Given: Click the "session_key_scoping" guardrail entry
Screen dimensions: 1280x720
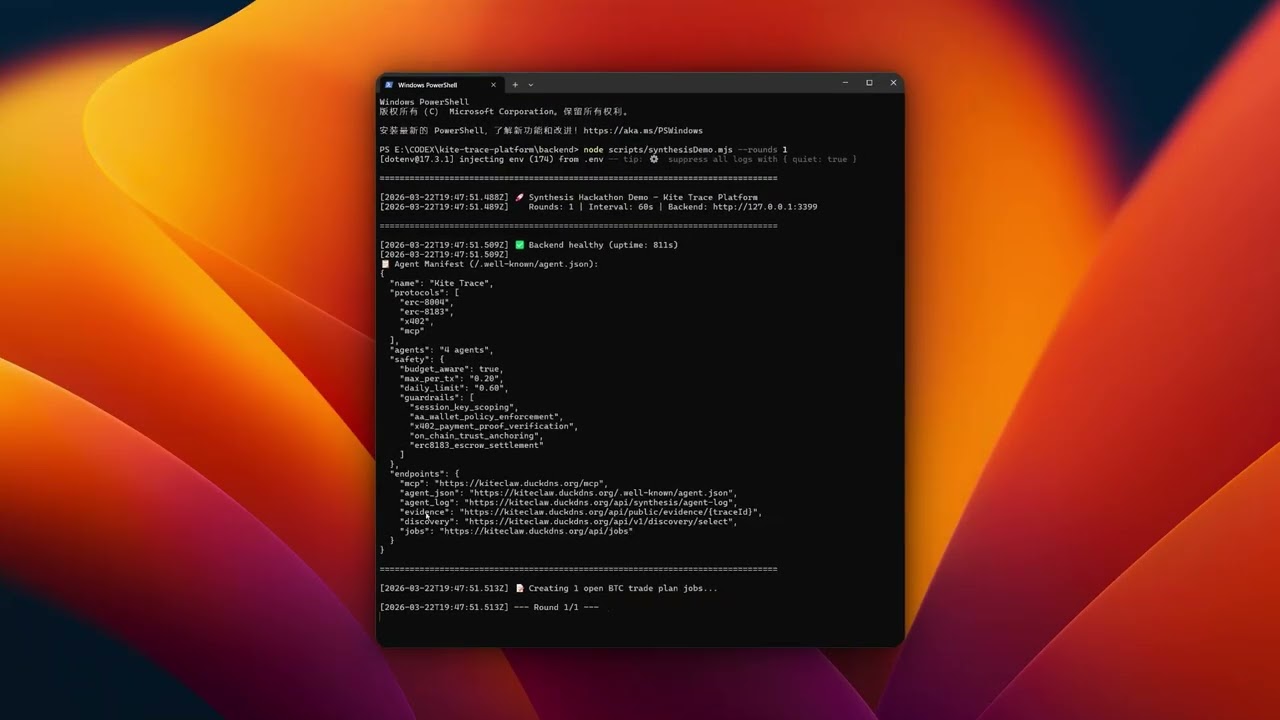Looking at the screenshot, I should (464, 407).
